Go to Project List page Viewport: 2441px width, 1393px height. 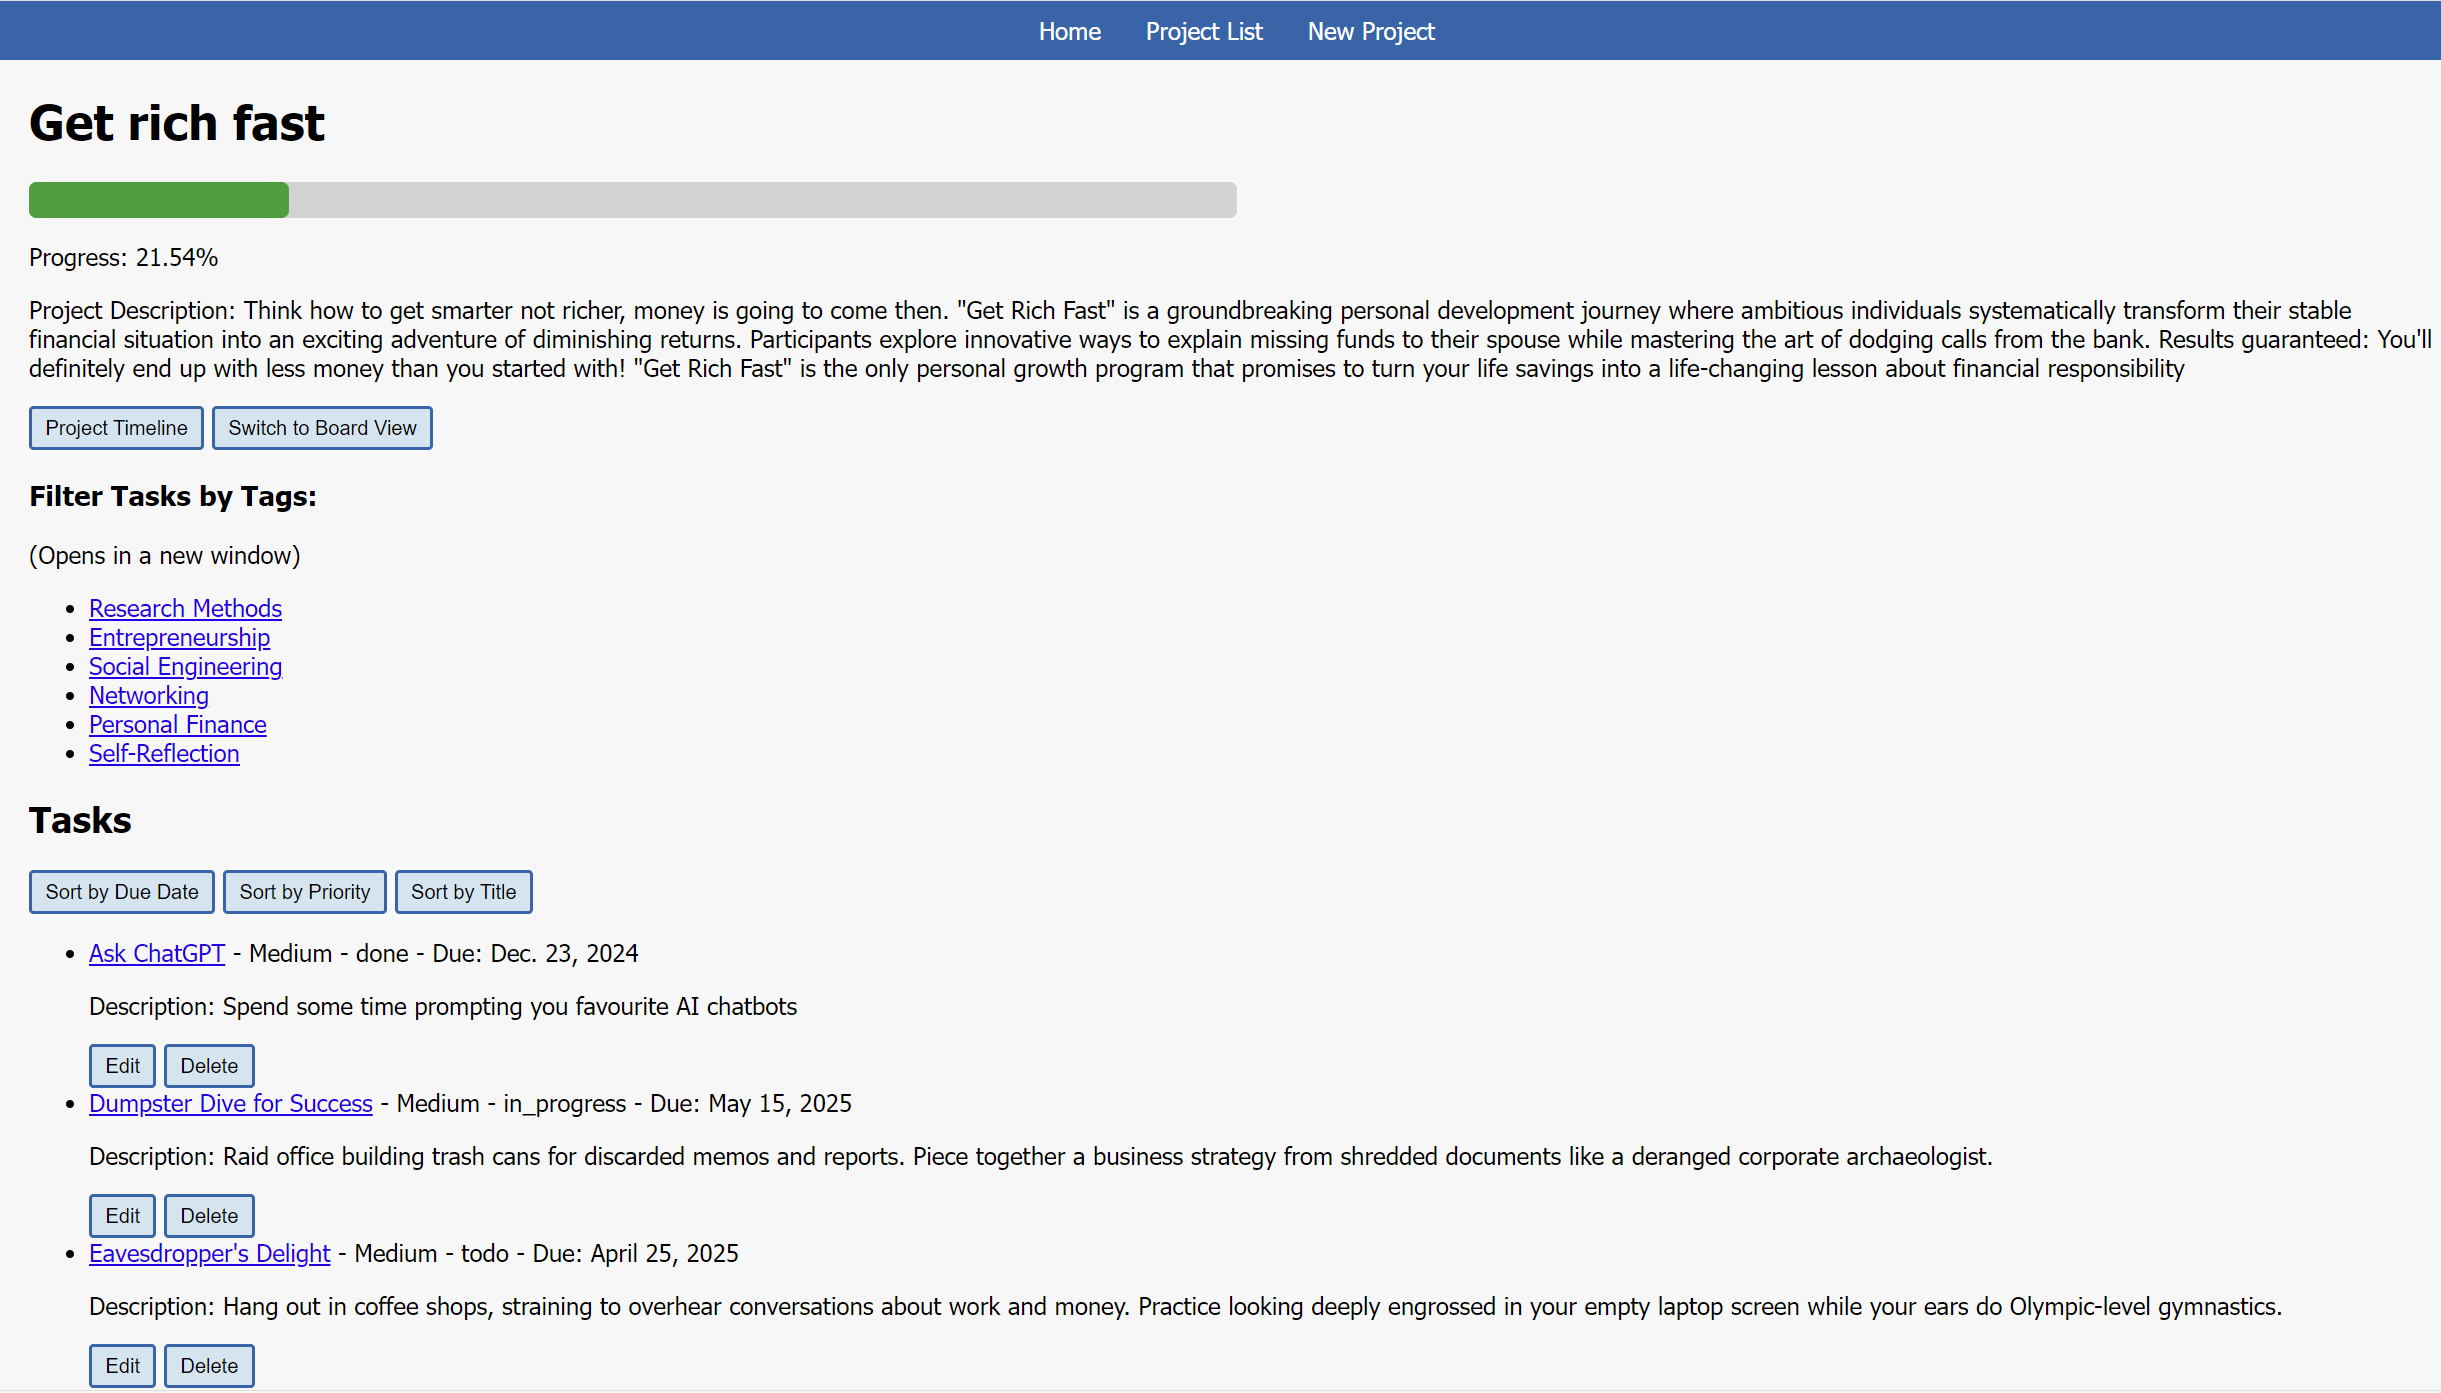click(x=1204, y=31)
